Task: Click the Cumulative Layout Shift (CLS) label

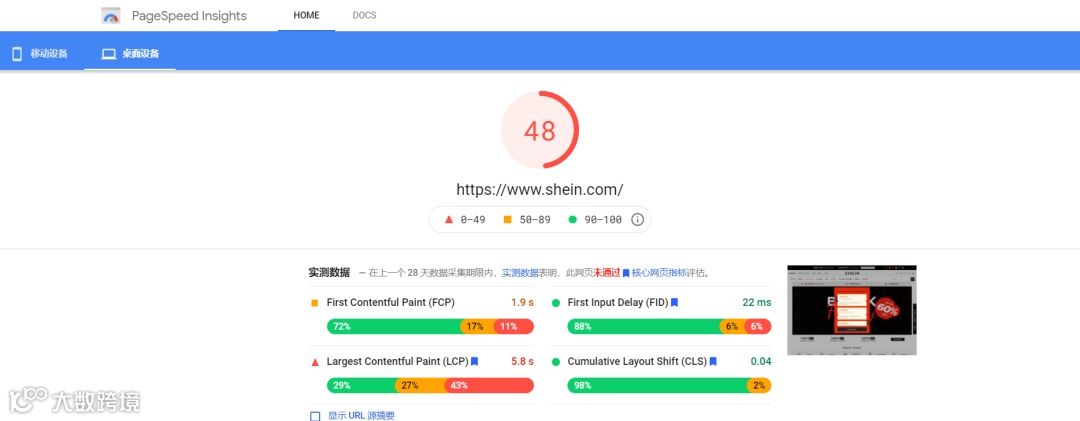Action: [x=637, y=361]
